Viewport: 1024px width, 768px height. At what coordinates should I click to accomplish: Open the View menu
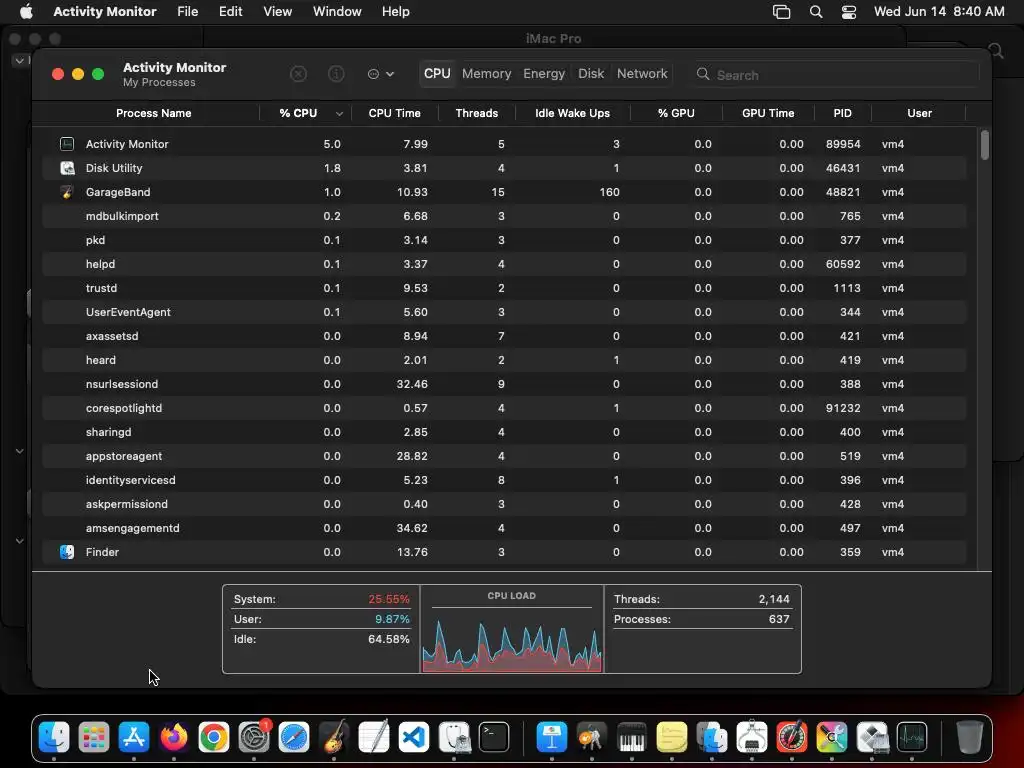point(278,12)
